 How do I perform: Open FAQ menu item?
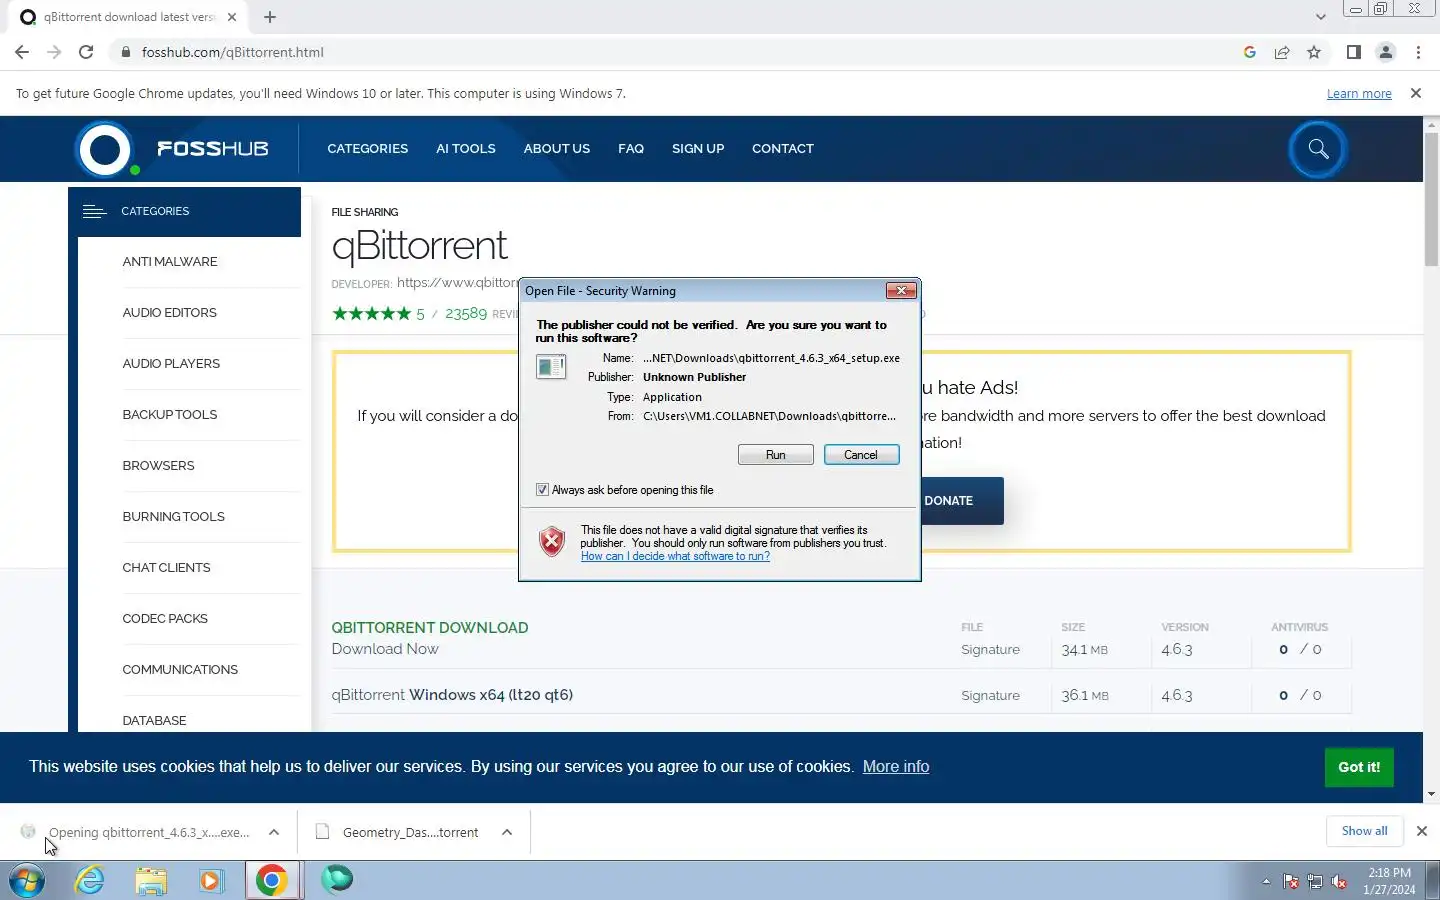631,148
